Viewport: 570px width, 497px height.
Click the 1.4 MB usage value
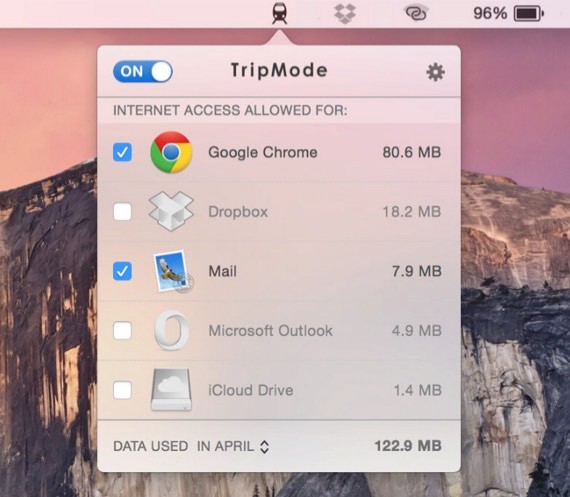418,390
